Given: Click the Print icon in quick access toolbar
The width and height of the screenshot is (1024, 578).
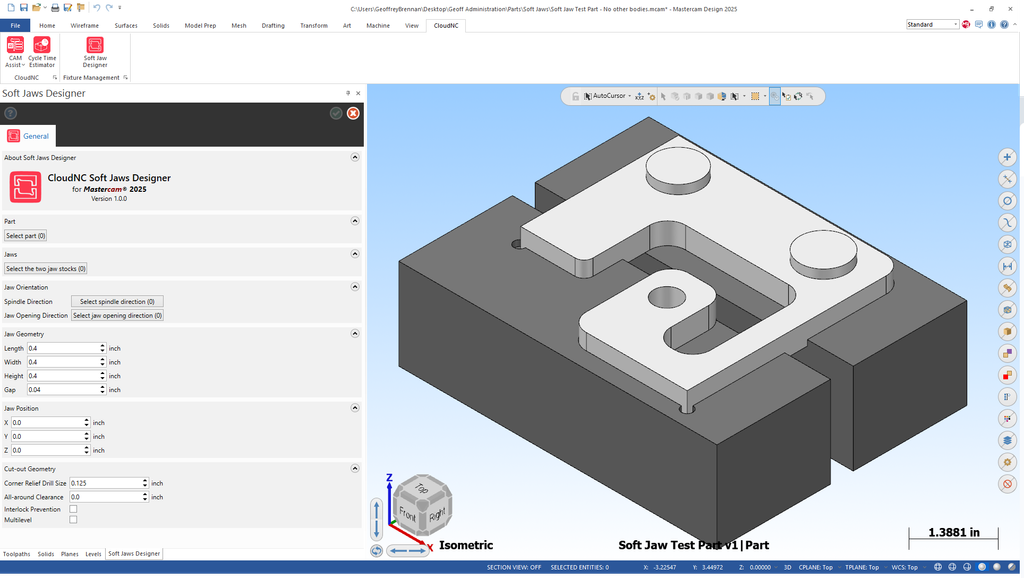Looking at the screenshot, I should click(55, 8).
